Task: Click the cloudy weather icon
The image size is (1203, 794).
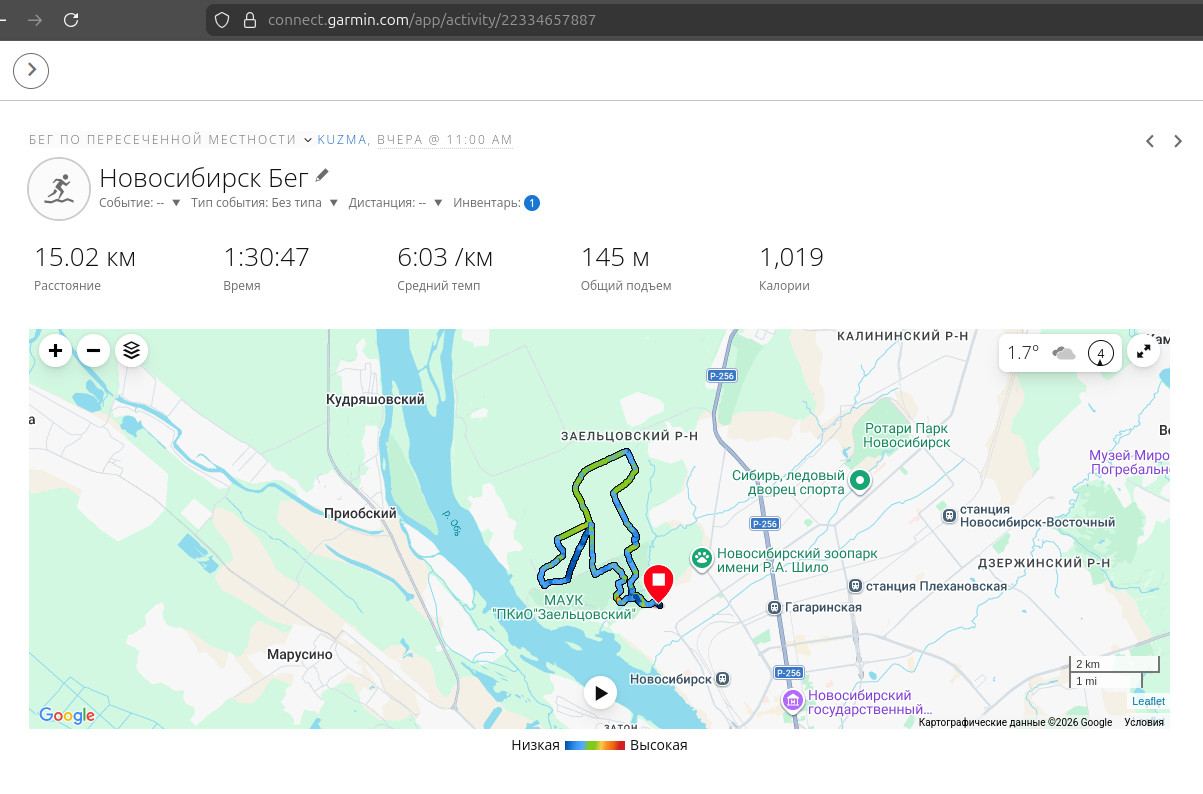Action: tap(1063, 353)
